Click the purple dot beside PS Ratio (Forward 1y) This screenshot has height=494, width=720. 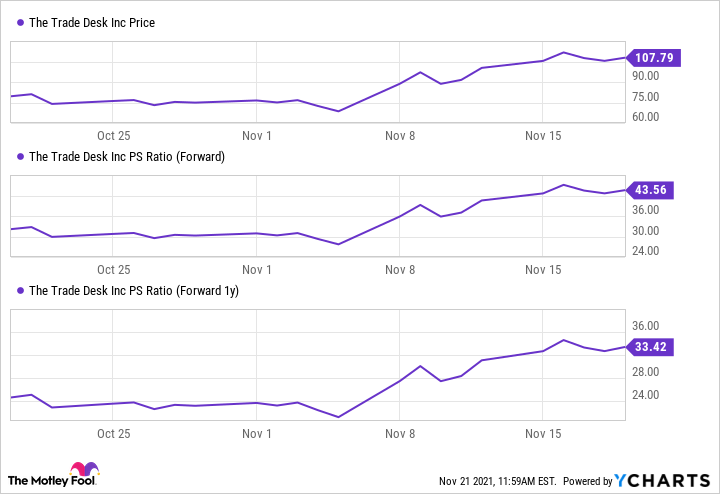[x=20, y=291]
